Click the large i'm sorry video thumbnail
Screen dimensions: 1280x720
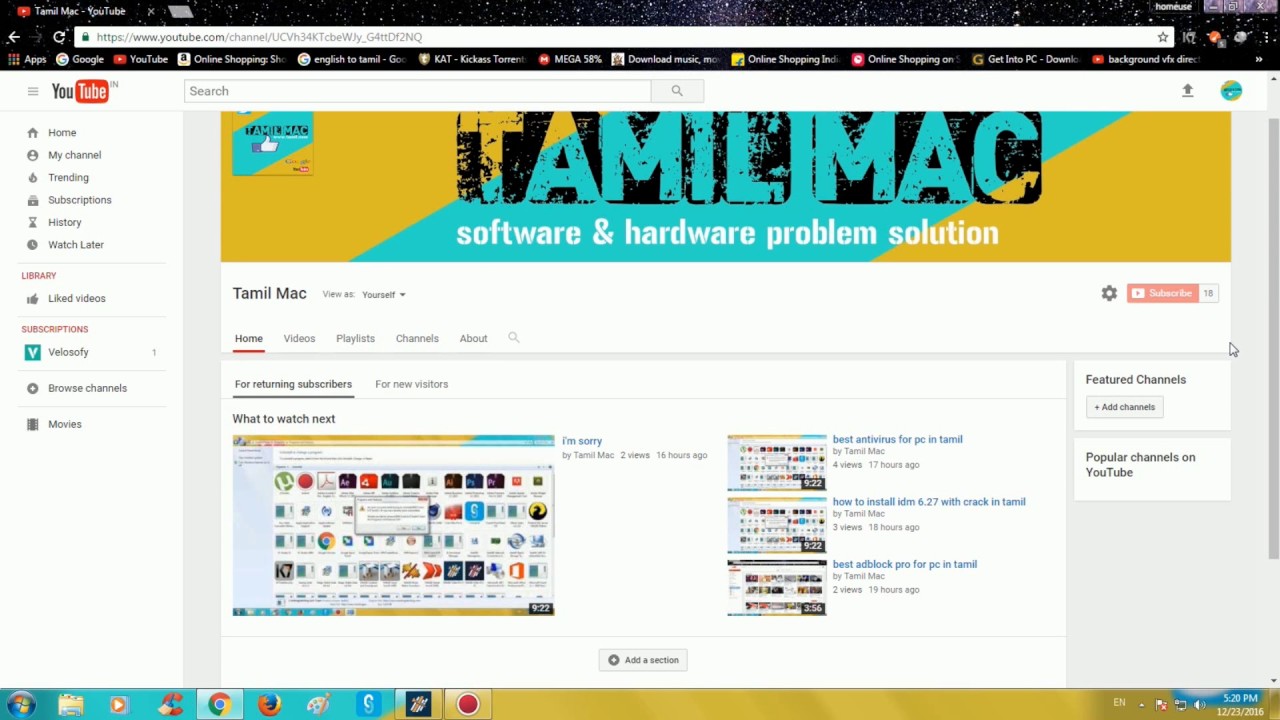[393, 525]
